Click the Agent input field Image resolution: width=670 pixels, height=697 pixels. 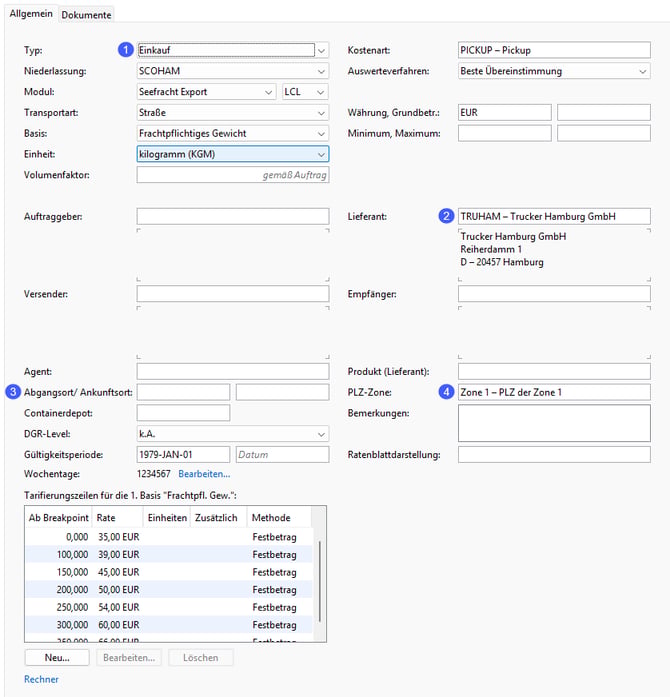click(x=233, y=372)
